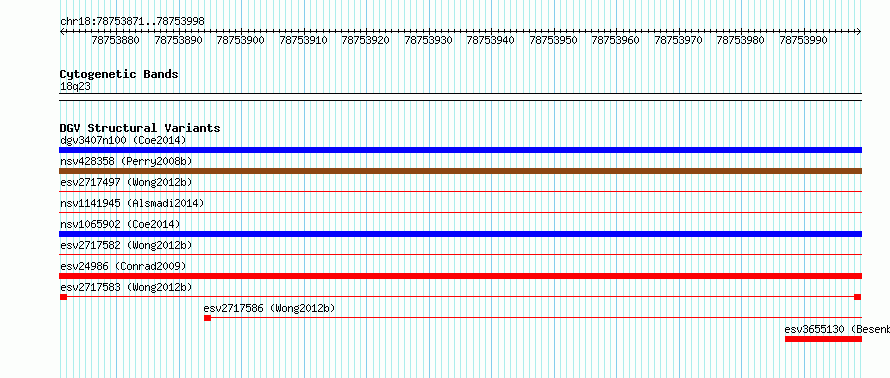Open variant nsv1065902 (Coe2014) label
The image size is (890, 378).
tap(120, 224)
